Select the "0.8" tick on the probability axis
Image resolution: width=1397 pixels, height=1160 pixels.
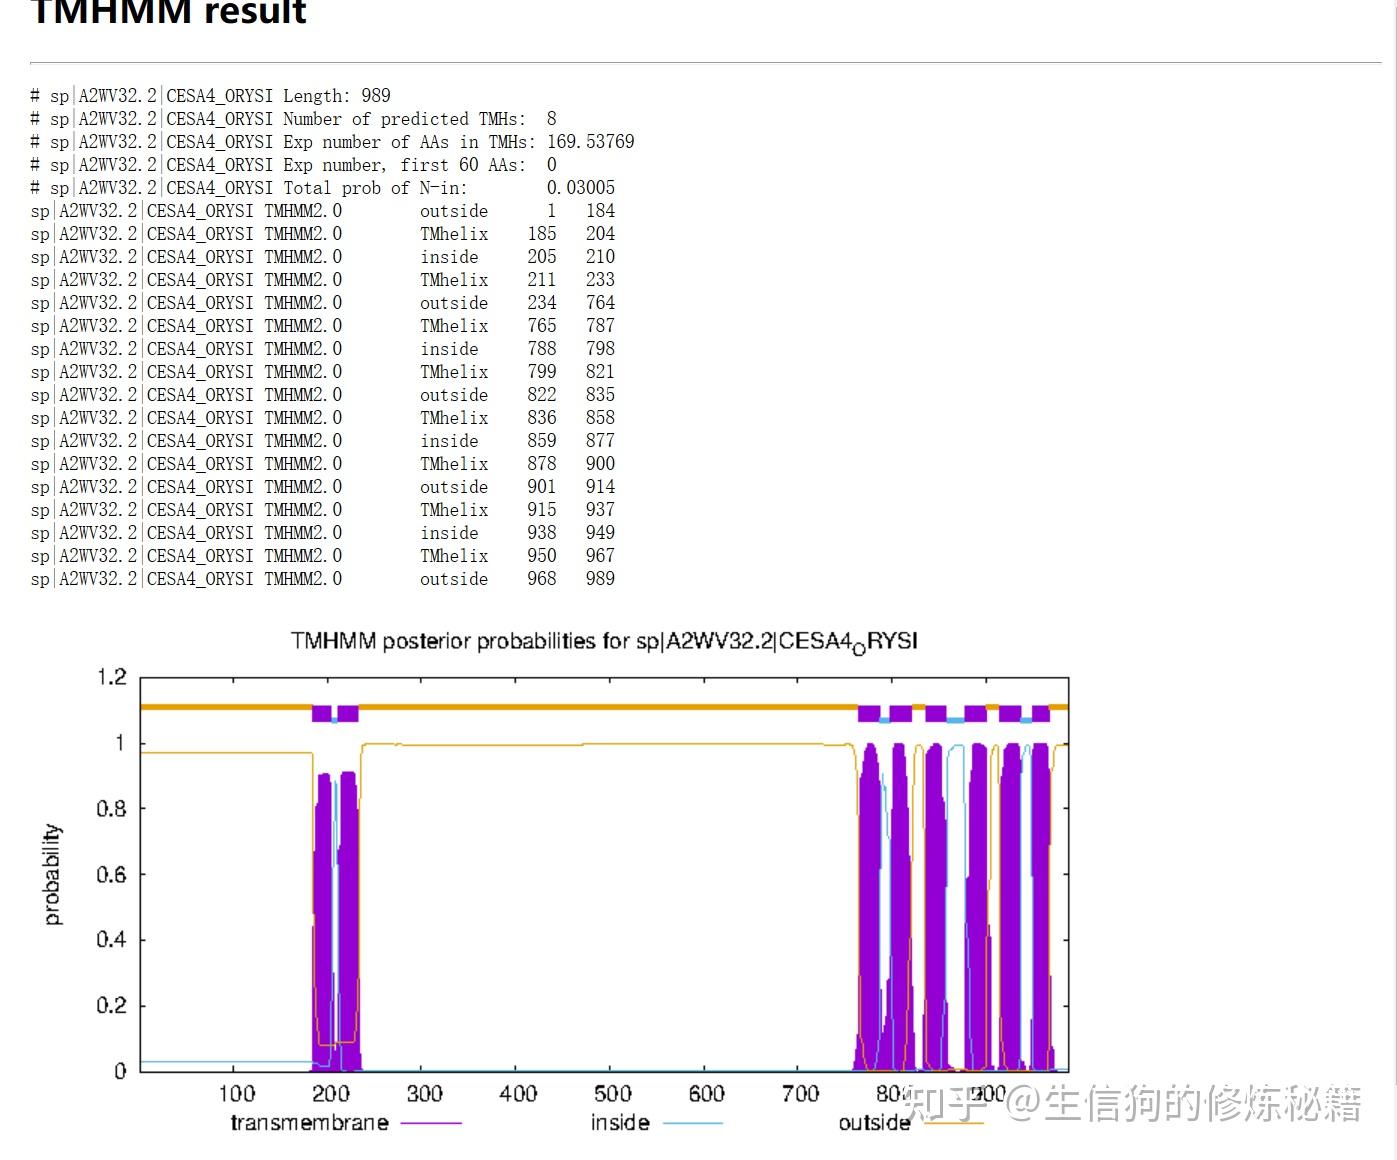tap(112, 808)
